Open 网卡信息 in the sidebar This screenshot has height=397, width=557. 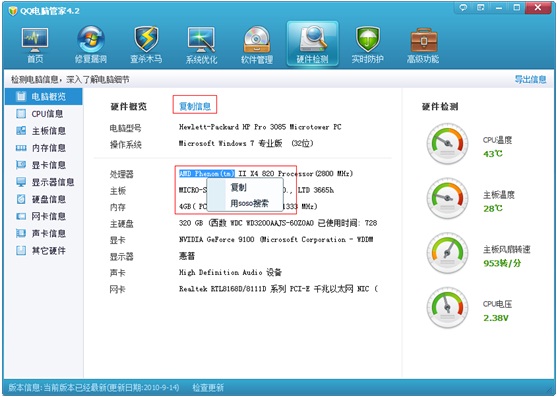[x=44, y=216]
